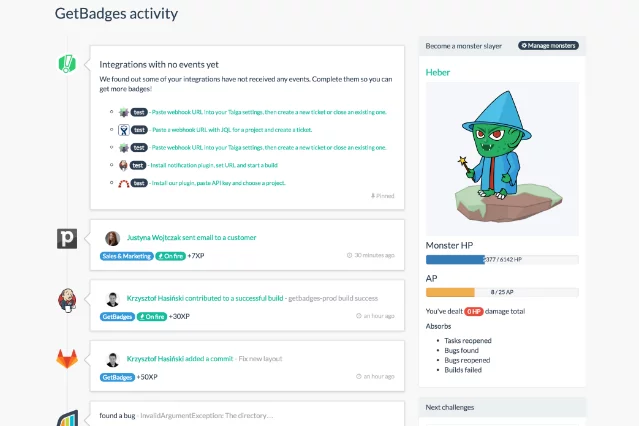Click '+30XP' text
639x426 pixels.
179,316
